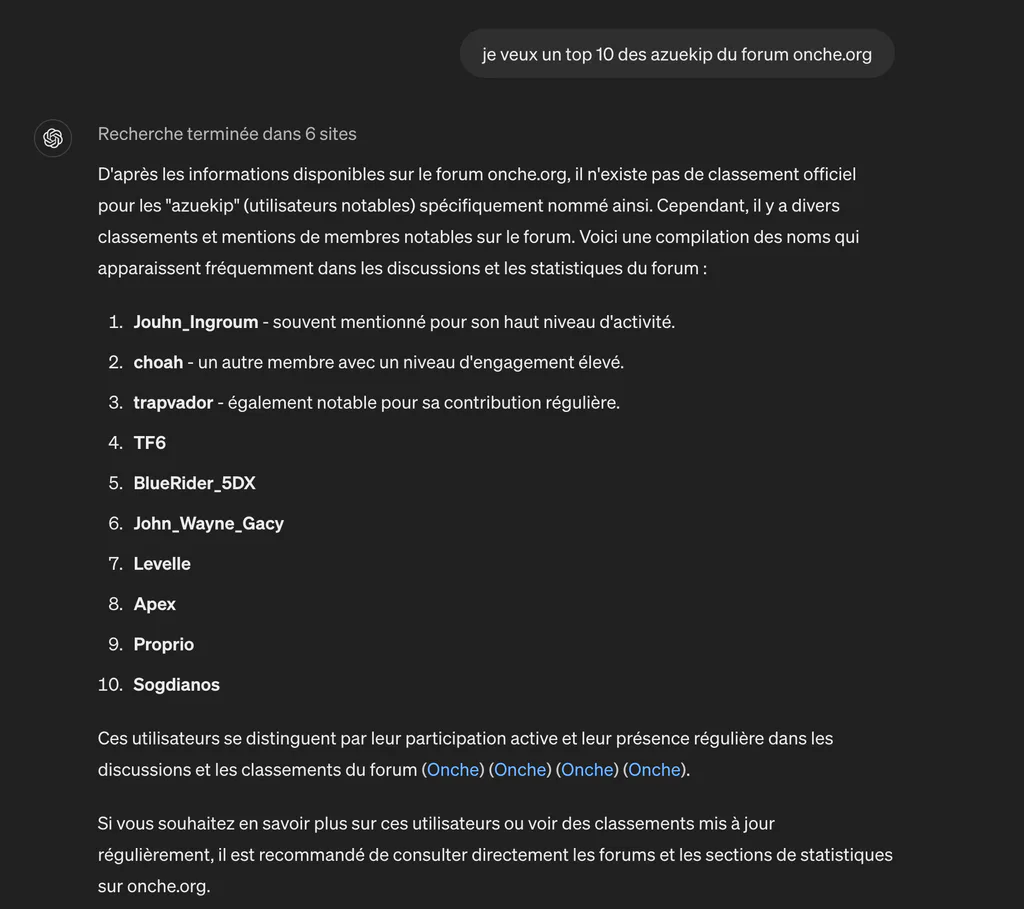The width and height of the screenshot is (1024, 909).
Task: Click the closing paragraph starting 'Si vous souhaitez'
Action: [x=495, y=855]
